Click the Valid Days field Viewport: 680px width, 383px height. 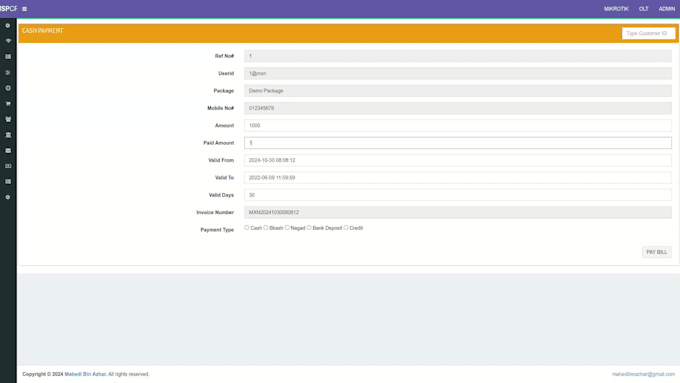pyautogui.click(x=458, y=195)
